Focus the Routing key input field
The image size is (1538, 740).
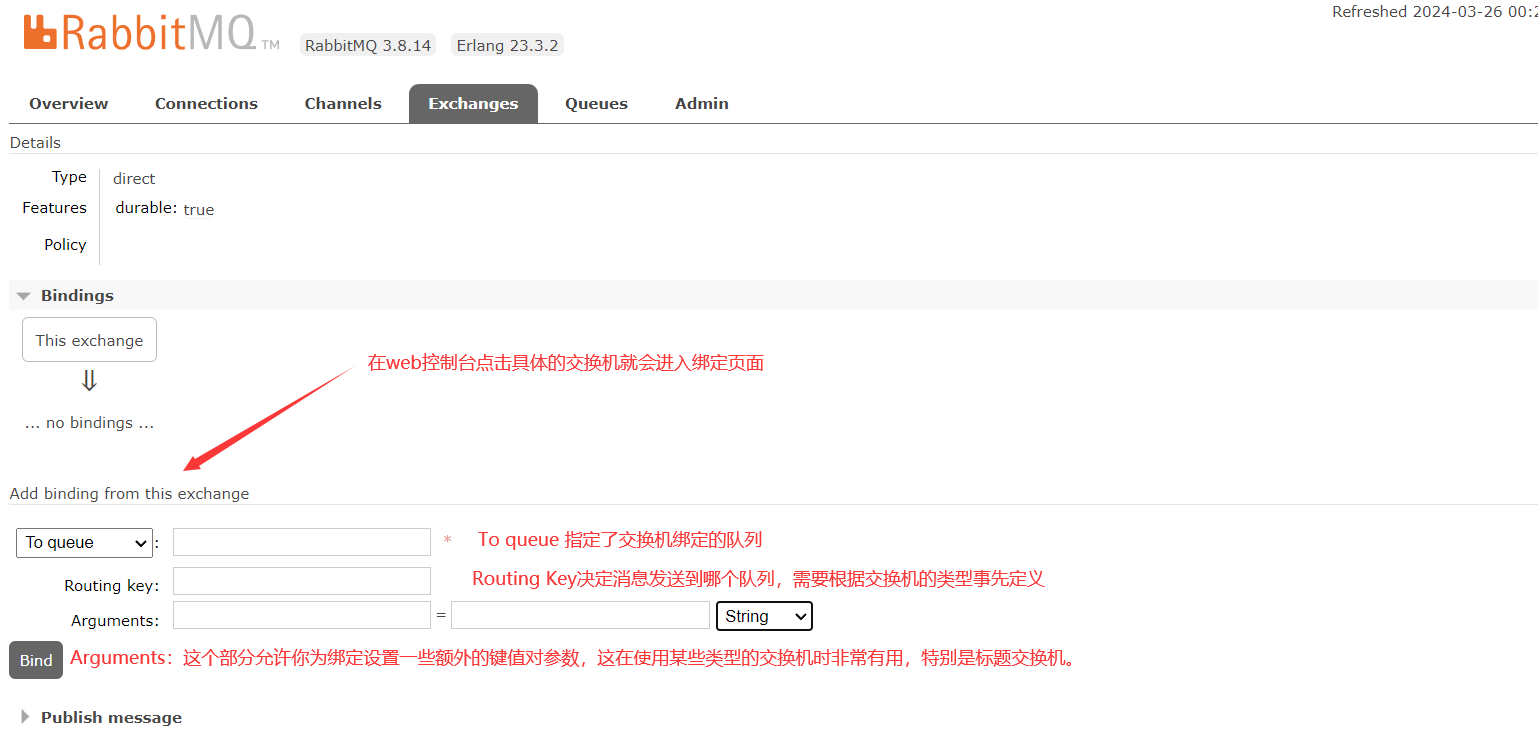click(302, 581)
